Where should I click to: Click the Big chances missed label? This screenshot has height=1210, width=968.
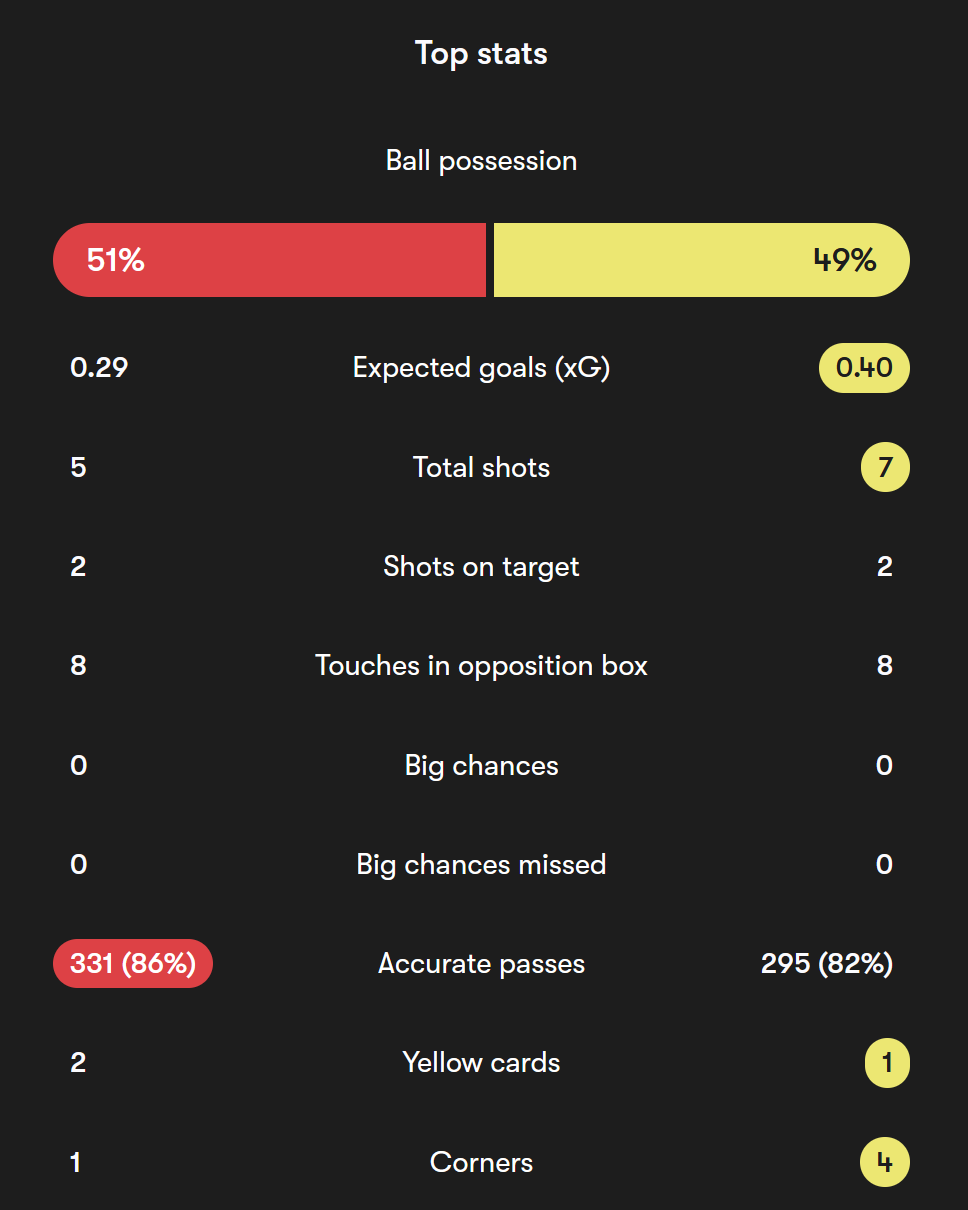481,865
